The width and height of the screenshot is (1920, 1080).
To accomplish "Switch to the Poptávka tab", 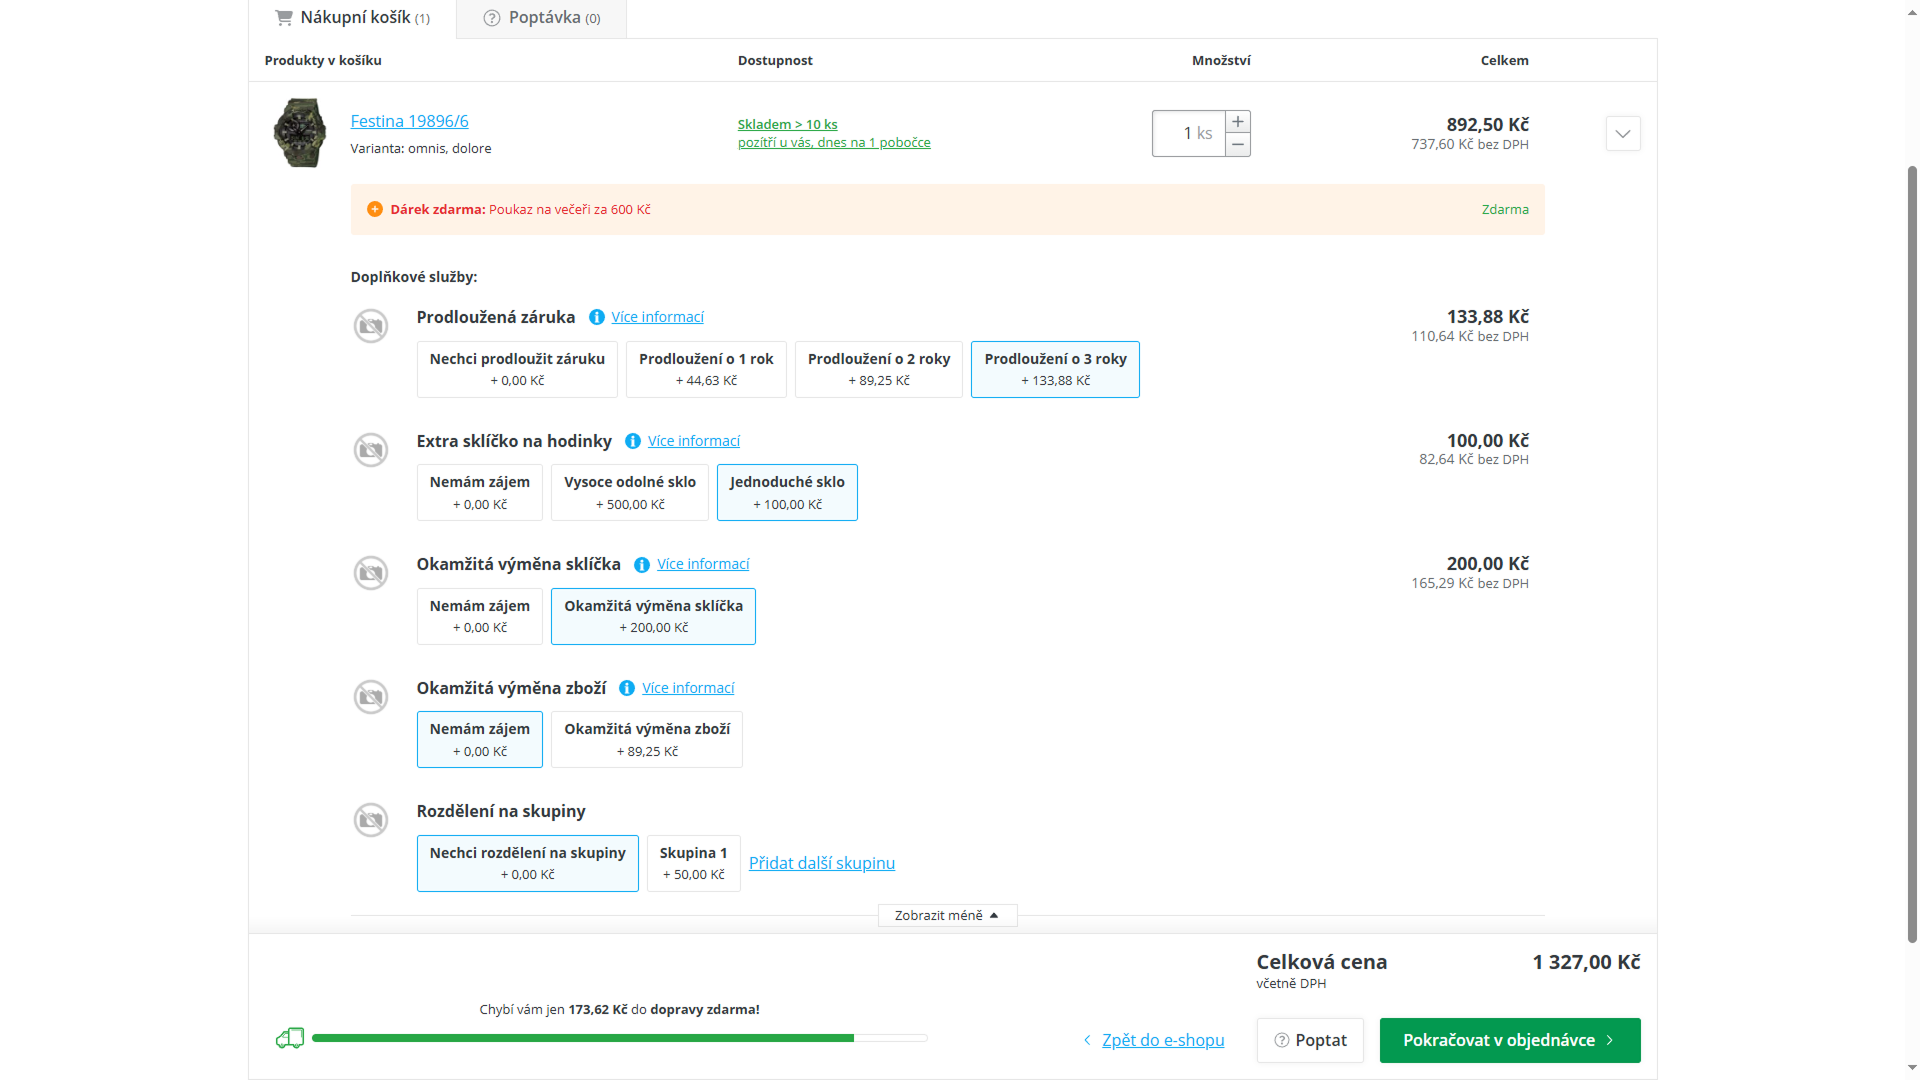I will click(x=542, y=18).
